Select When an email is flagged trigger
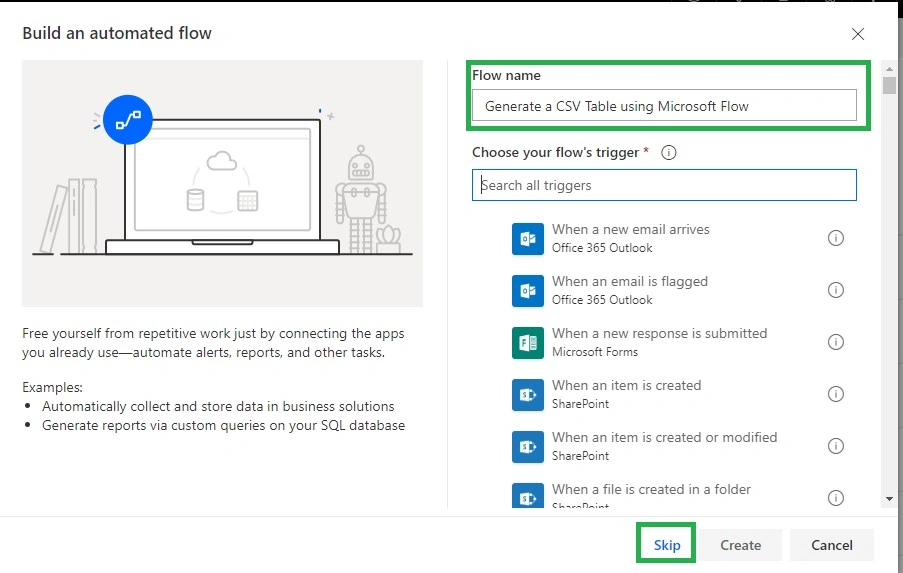Viewport: 903px width, 573px height. (x=678, y=291)
